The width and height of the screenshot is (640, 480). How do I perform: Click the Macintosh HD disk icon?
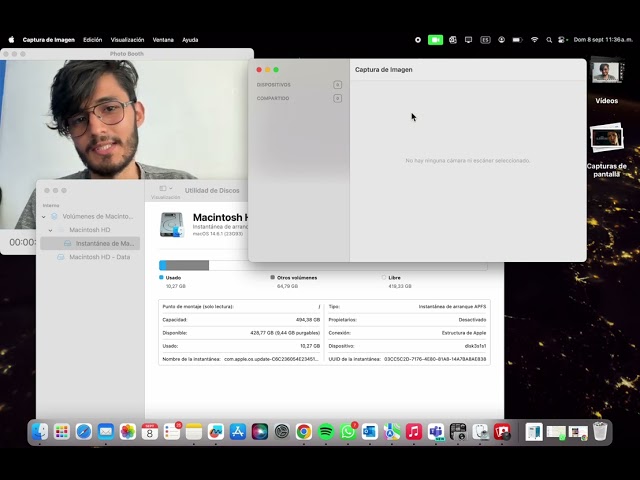point(172,224)
